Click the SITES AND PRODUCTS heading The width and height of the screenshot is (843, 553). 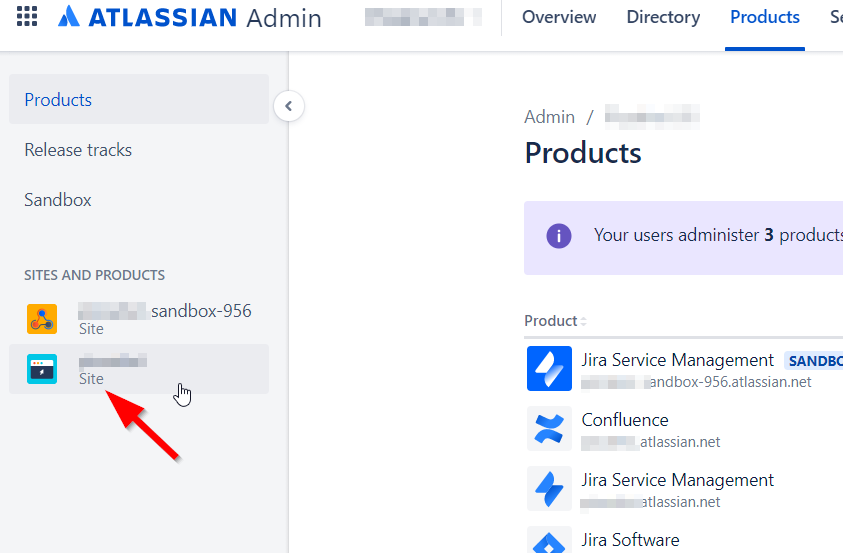pos(95,275)
